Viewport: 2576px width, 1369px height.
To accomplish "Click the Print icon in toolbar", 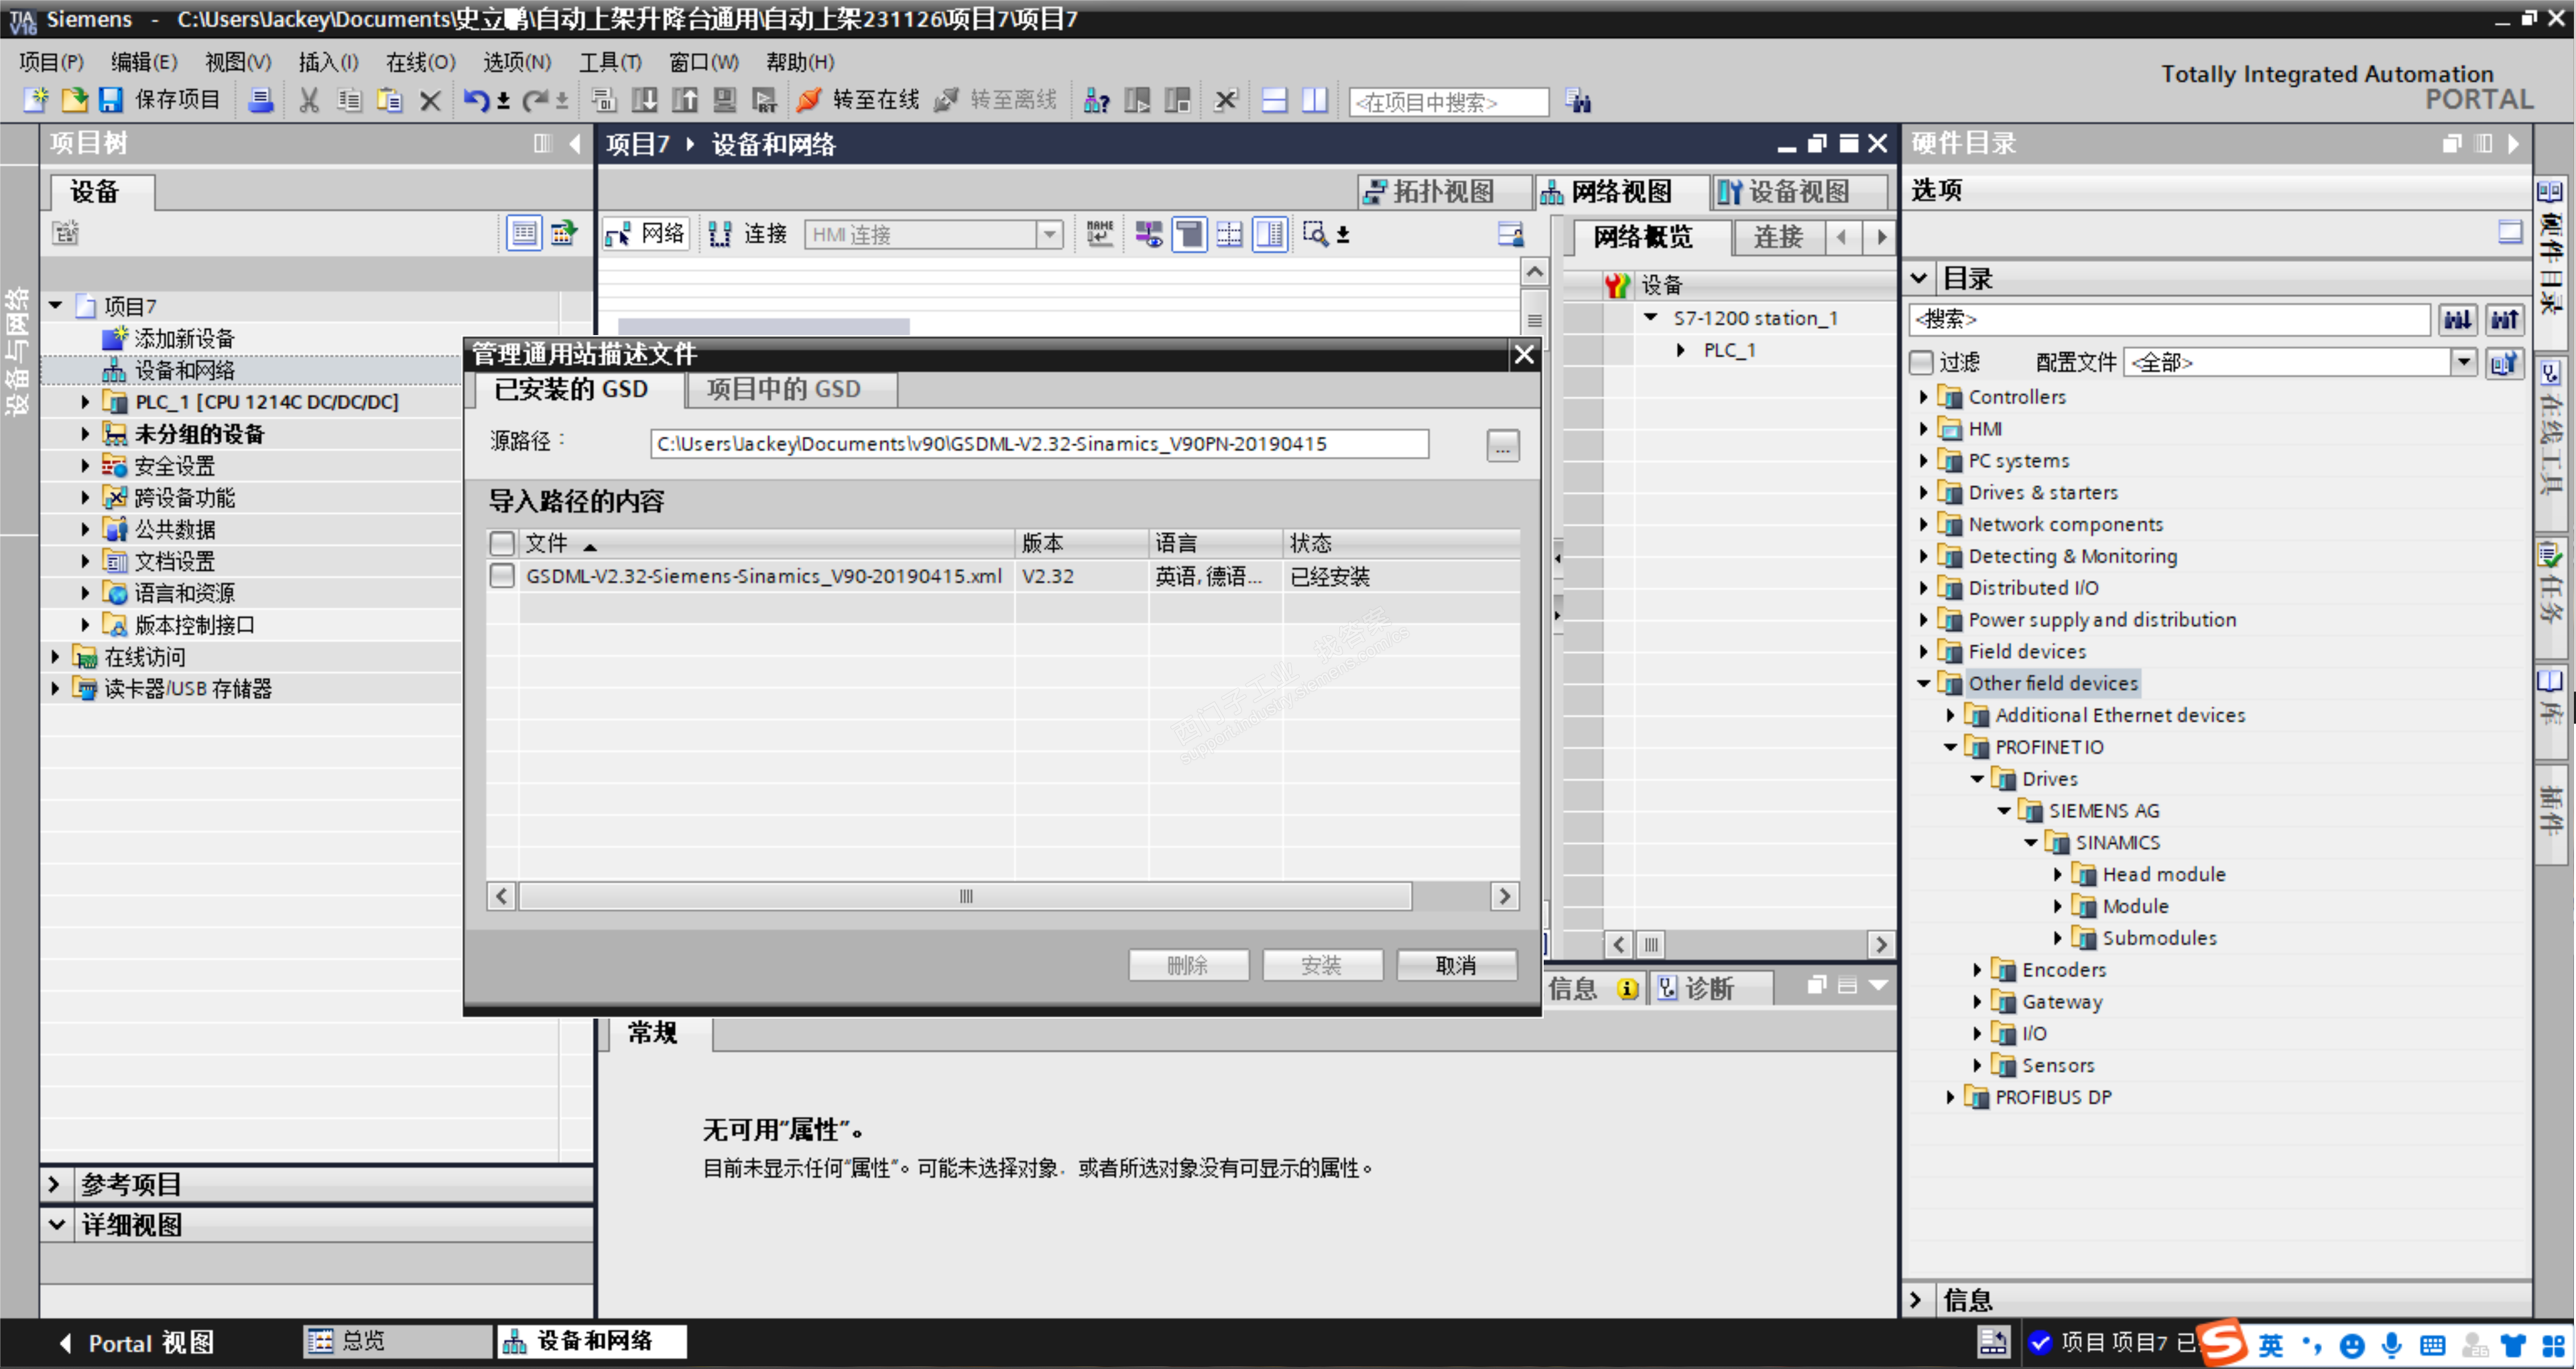I will [261, 100].
